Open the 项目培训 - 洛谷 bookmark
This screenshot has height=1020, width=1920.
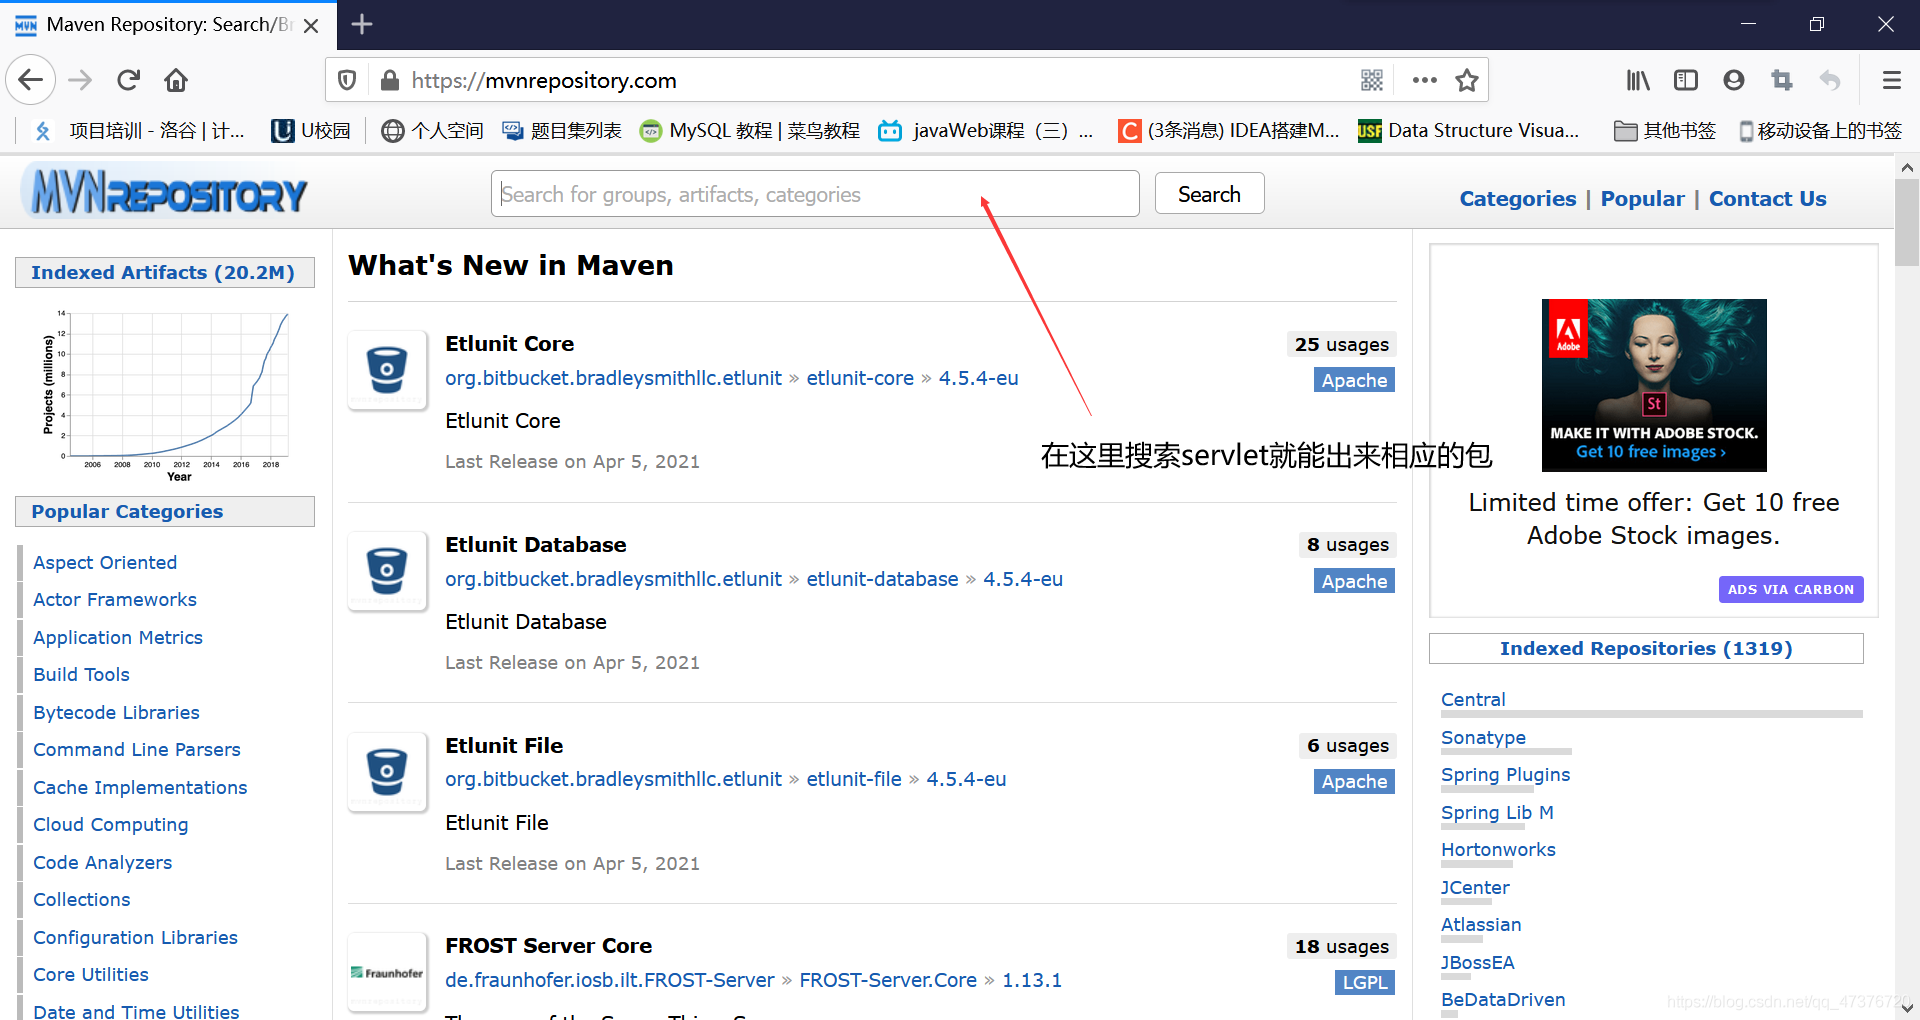(x=140, y=131)
